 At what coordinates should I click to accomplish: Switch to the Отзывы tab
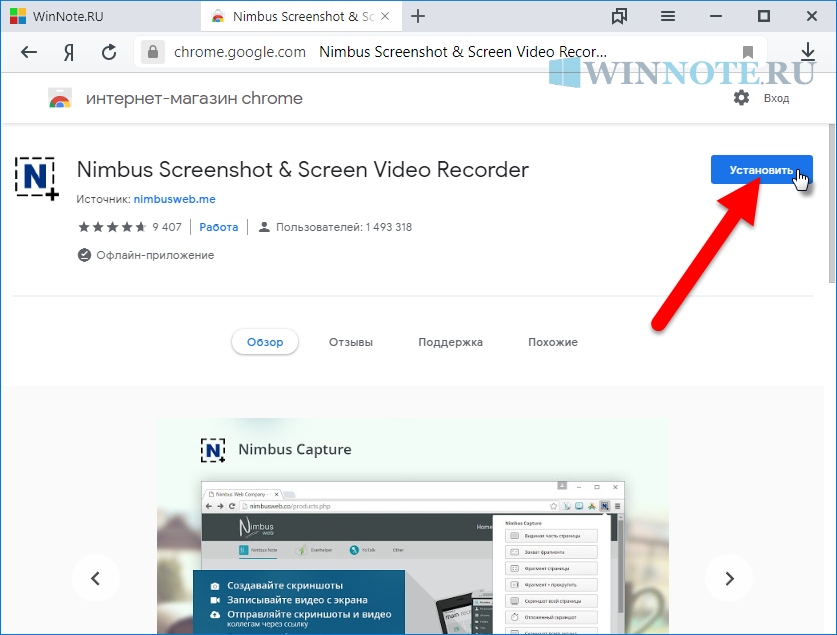click(351, 342)
